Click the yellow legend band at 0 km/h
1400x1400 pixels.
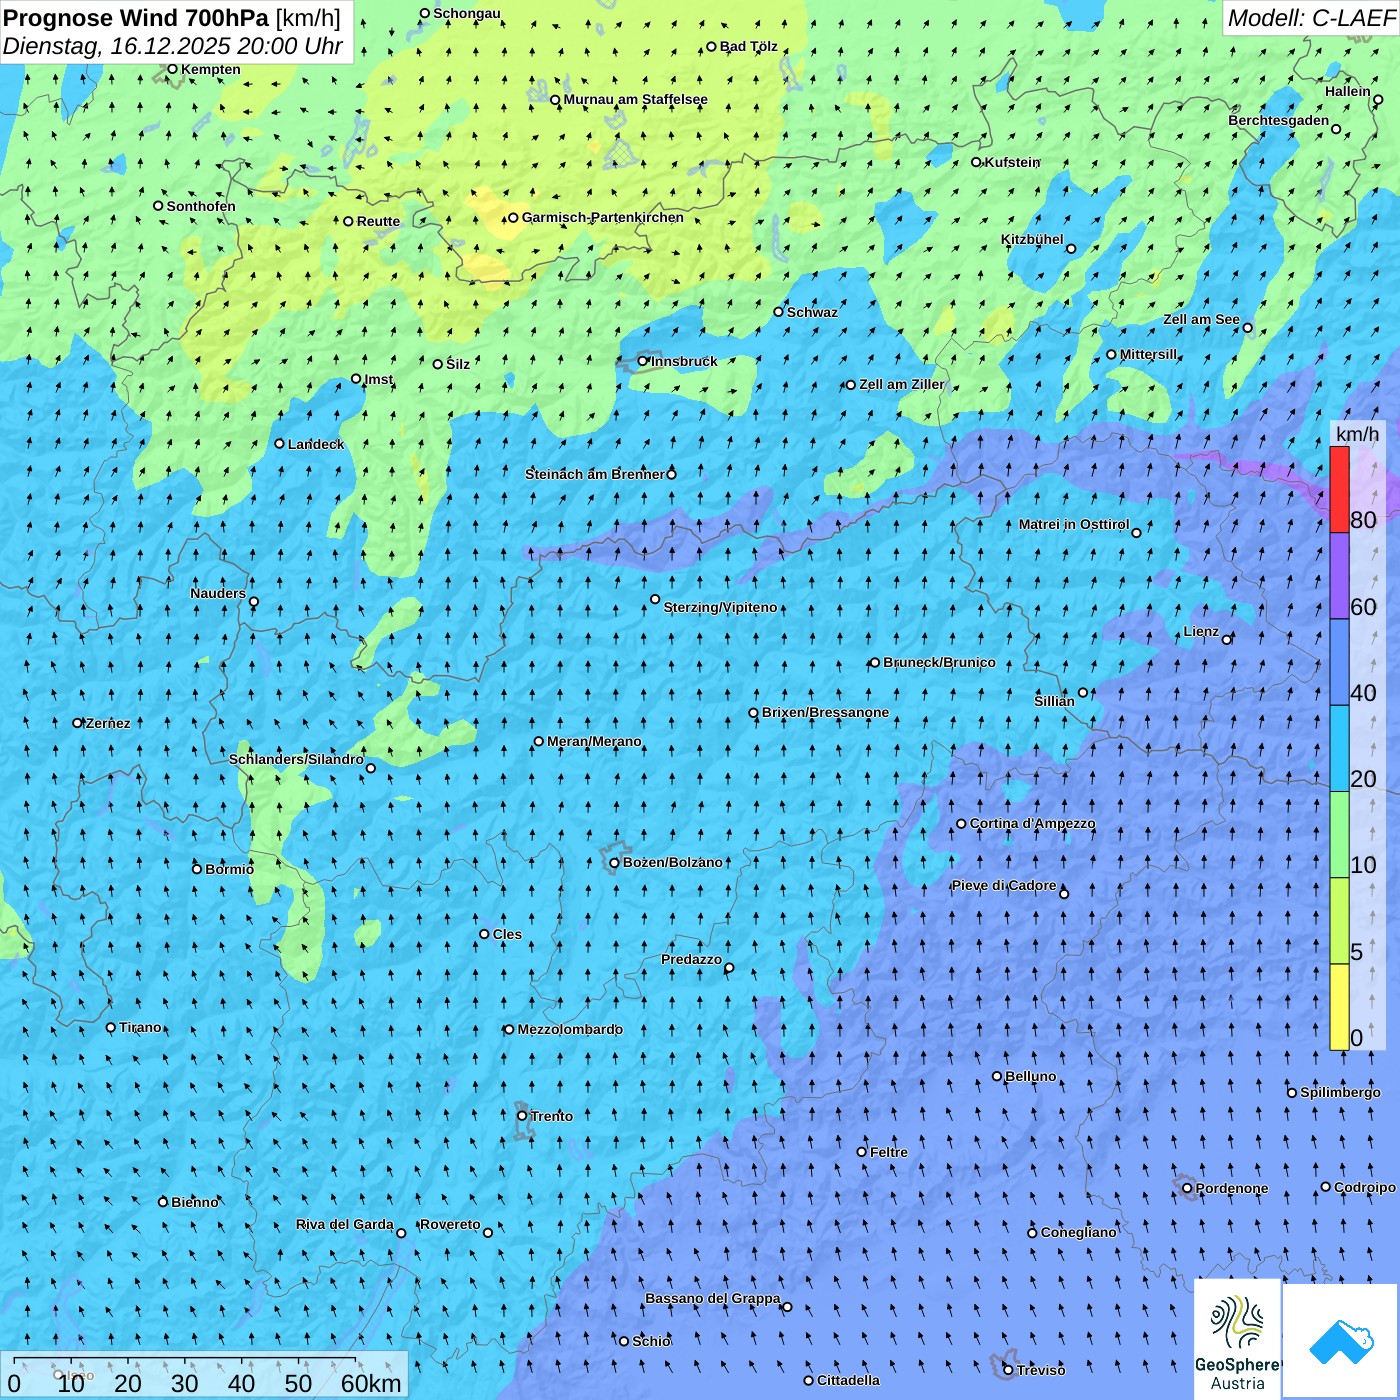pyautogui.click(x=1339, y=1007)
